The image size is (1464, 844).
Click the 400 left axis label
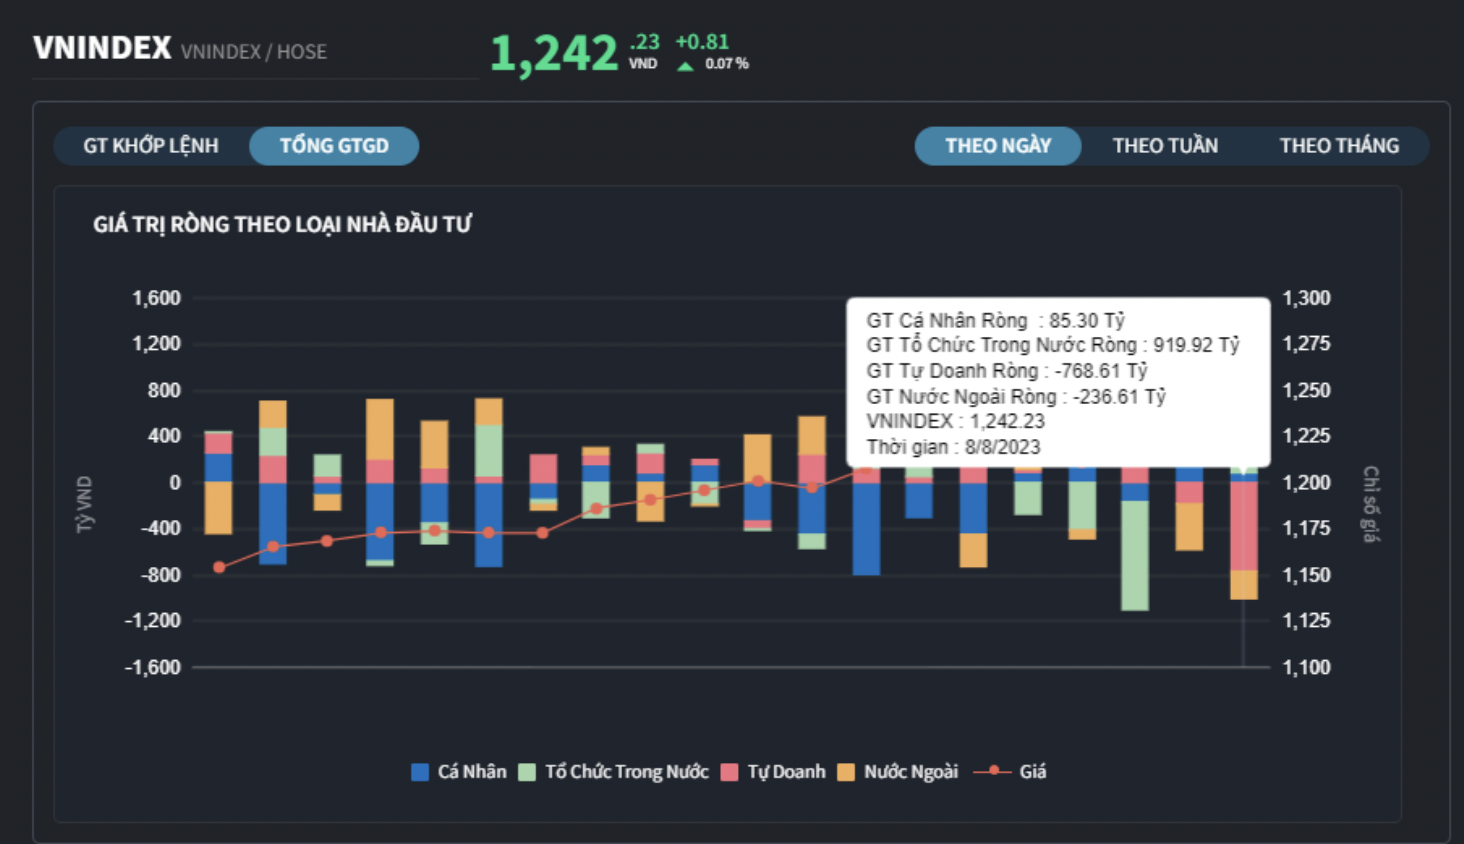[165, 436]
